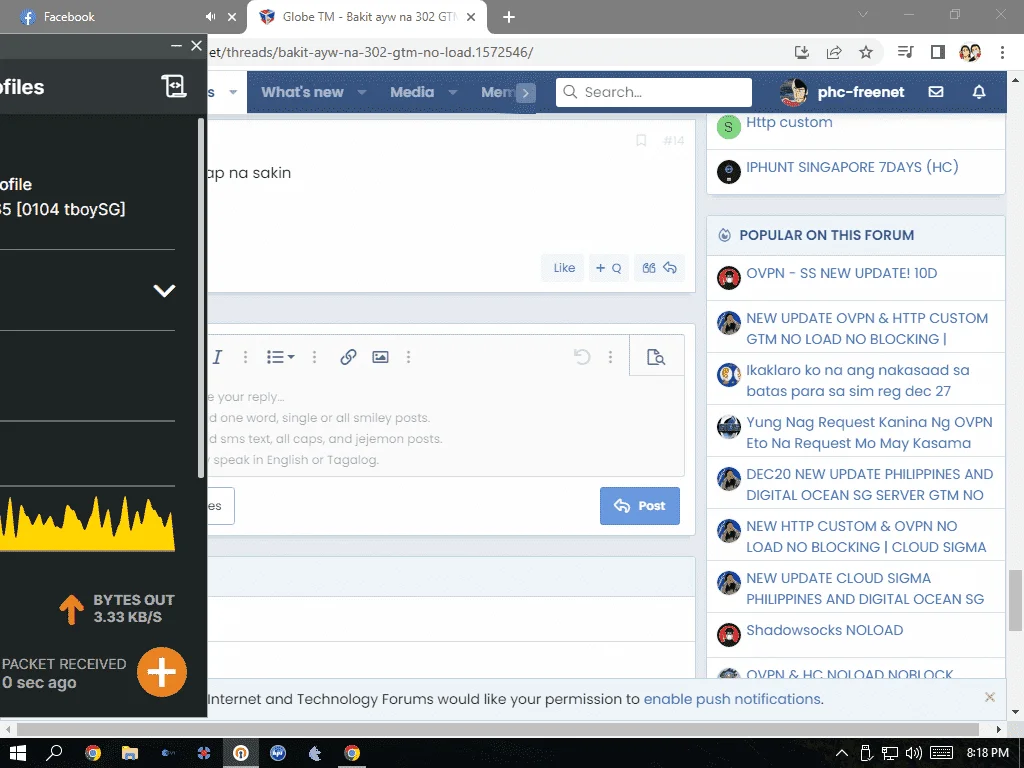Show hidden system tray icons
The height and width of the screenshot is (768, 1024).
pos(842,754)
